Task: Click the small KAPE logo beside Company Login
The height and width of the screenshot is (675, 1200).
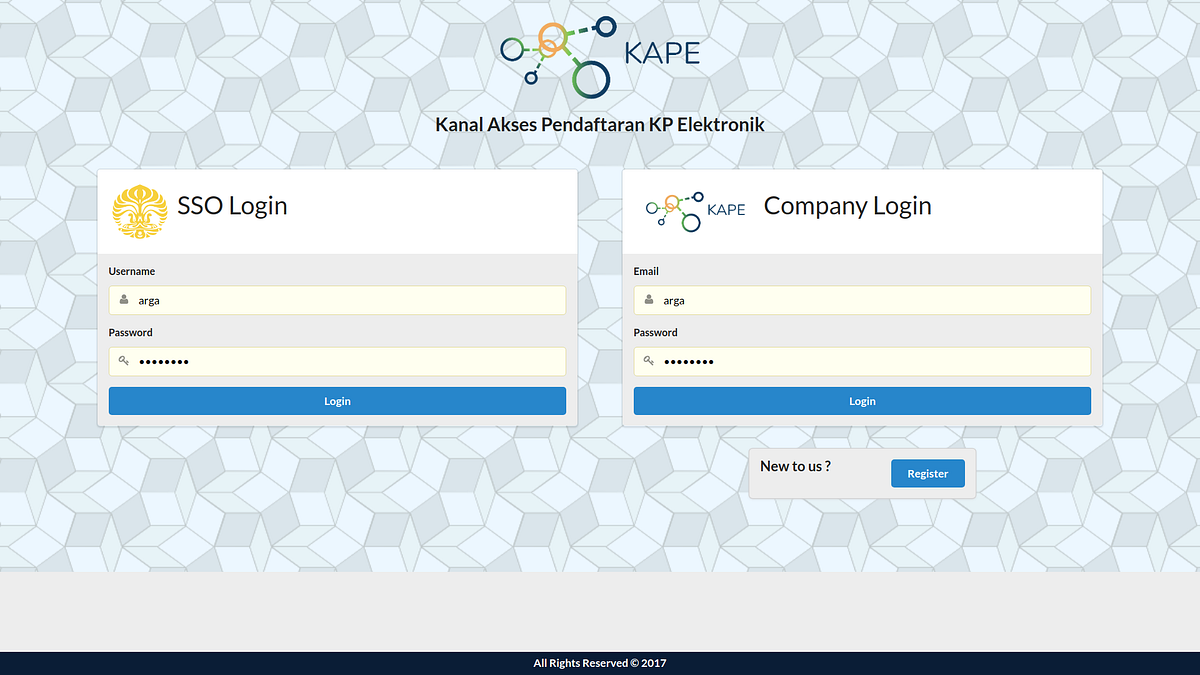Action: click(695, 211)
